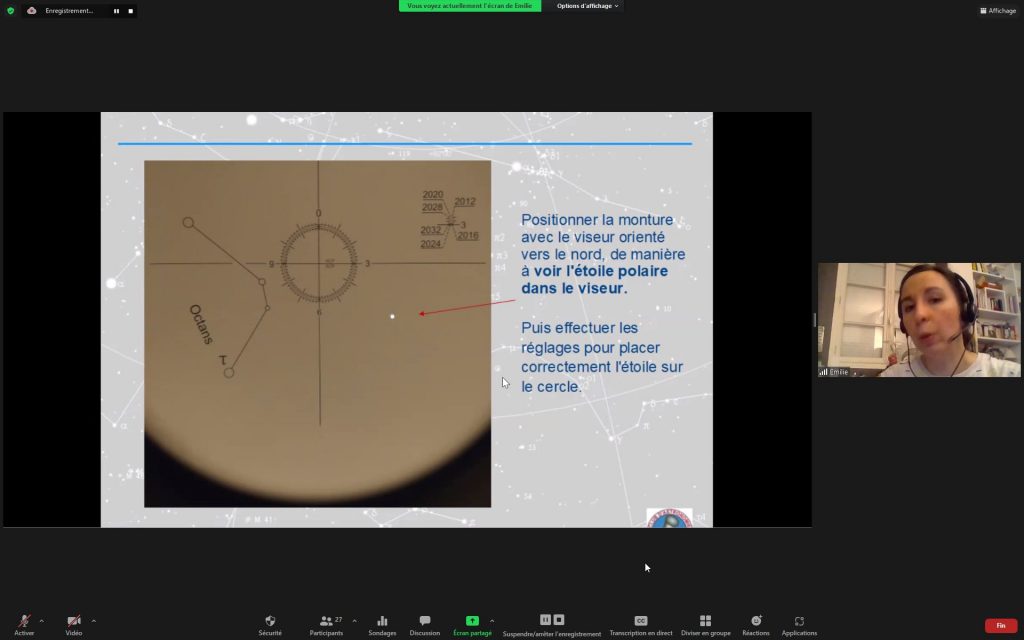Open the Discussion chat panel
Screen dimensions: 1024x640
point(424,625)
